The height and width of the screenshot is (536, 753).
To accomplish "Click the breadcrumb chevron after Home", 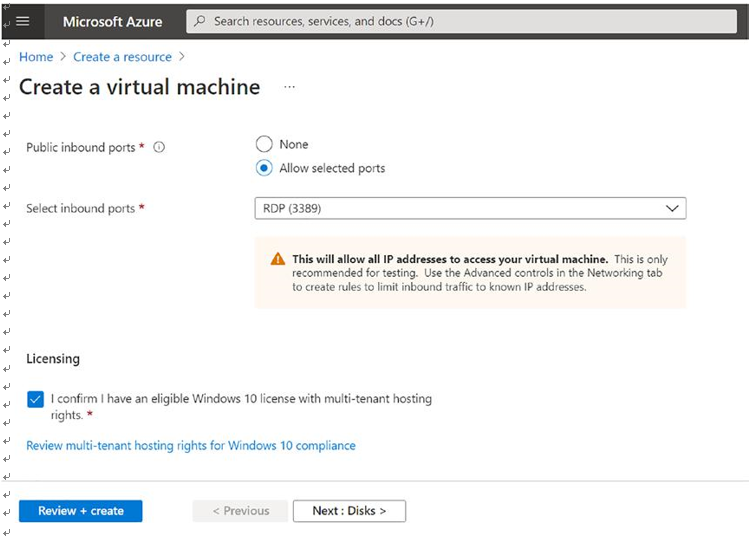I will pyautogui.click(x=63, y=57).
